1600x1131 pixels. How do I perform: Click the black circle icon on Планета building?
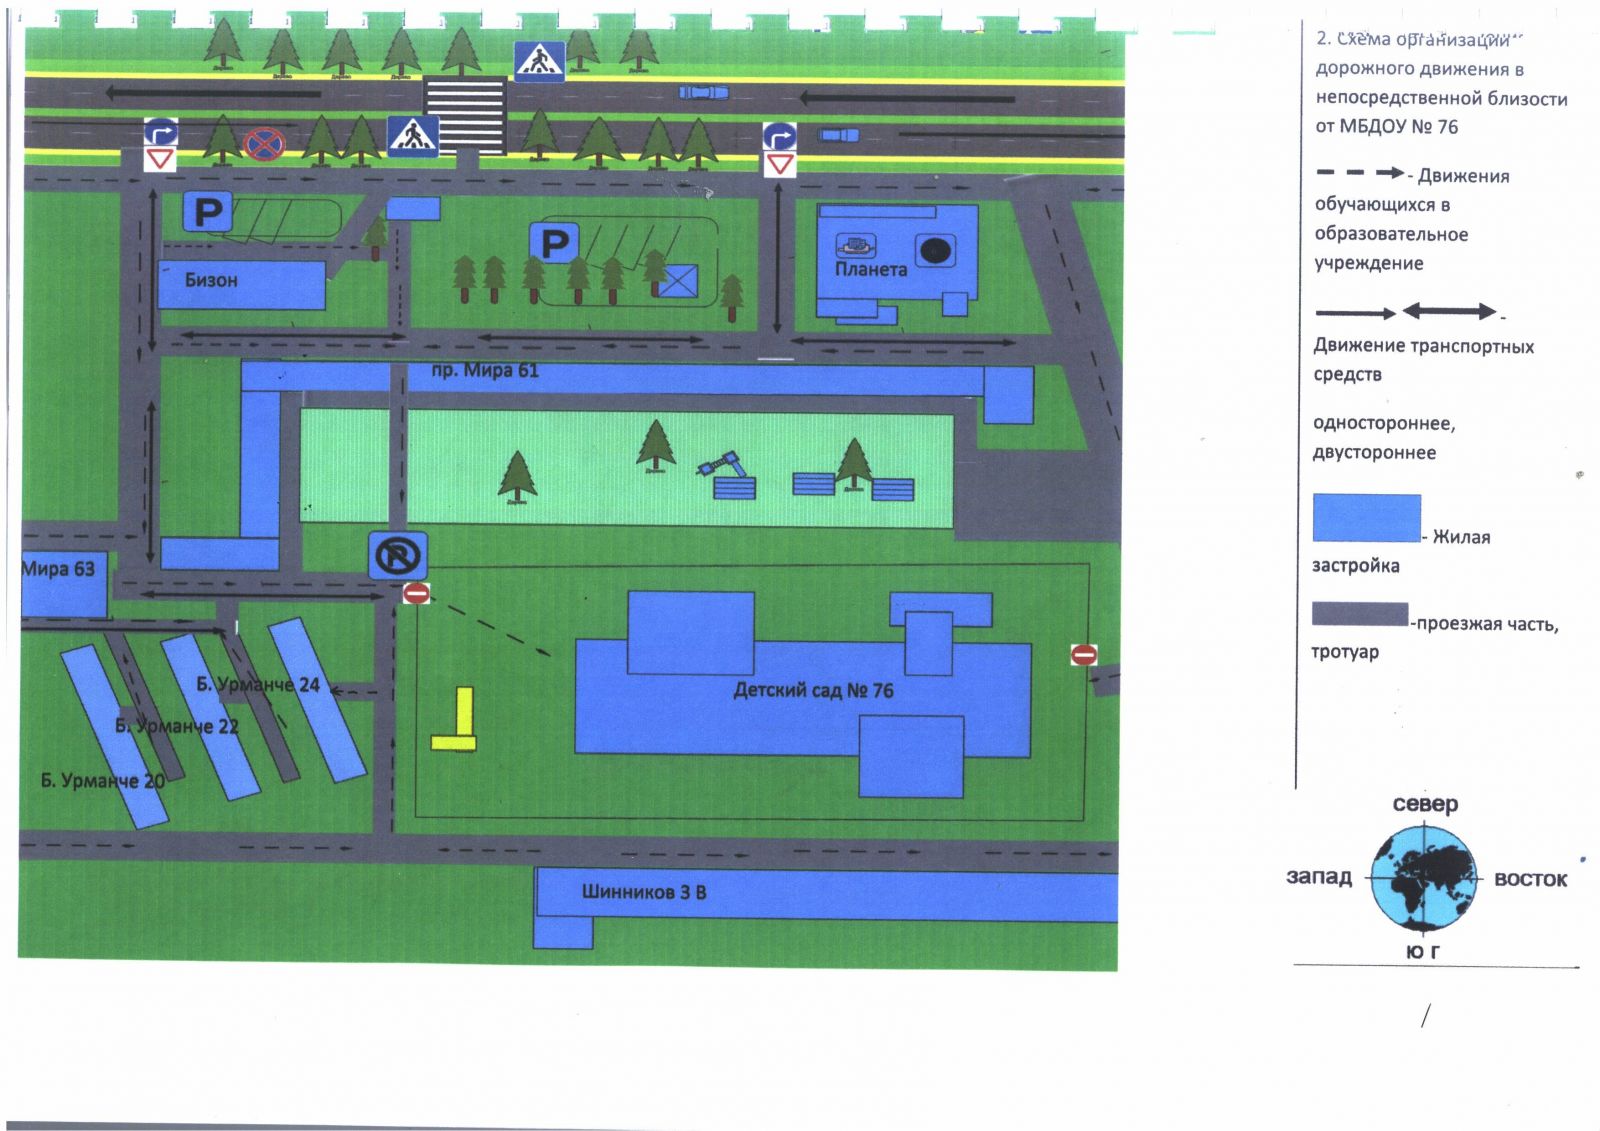click(x=935, y=250)
